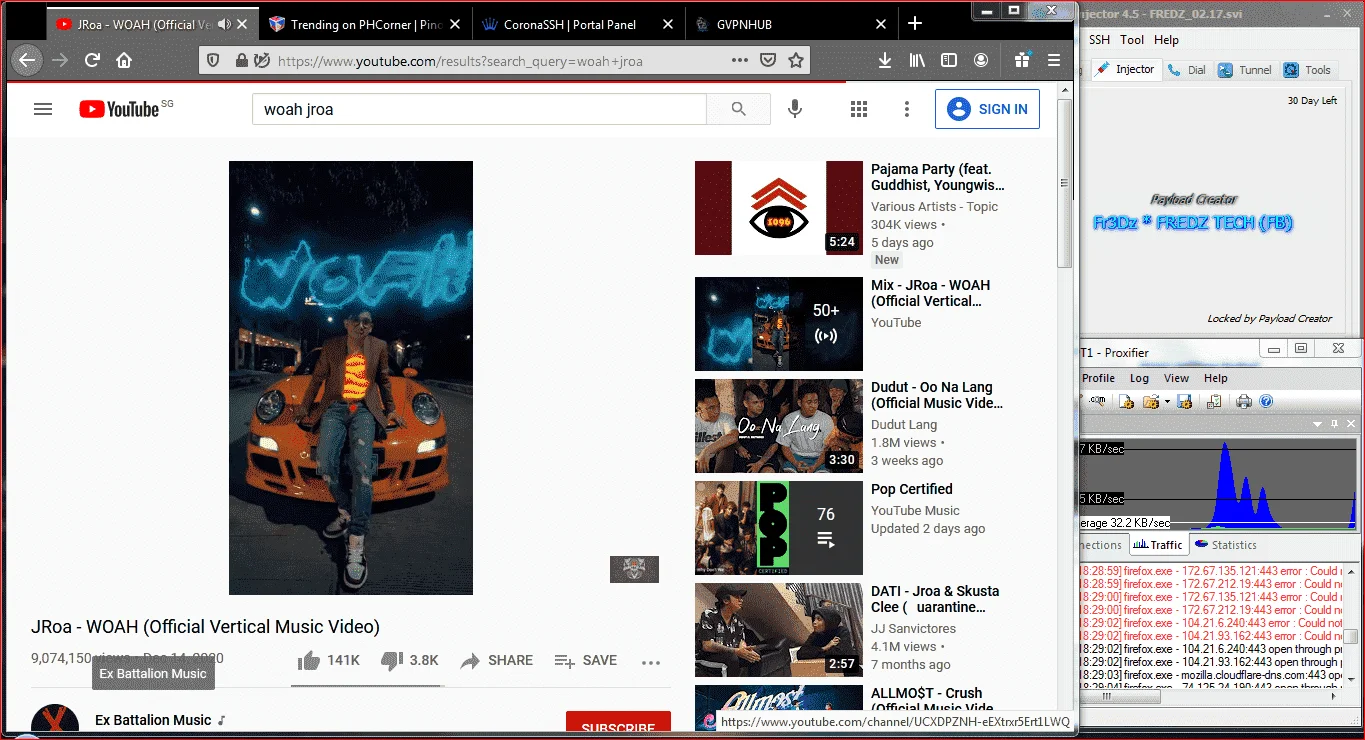Toggle Firefox sidebar view
This screenshot has width=1365, height=740.
pos(949,61)
